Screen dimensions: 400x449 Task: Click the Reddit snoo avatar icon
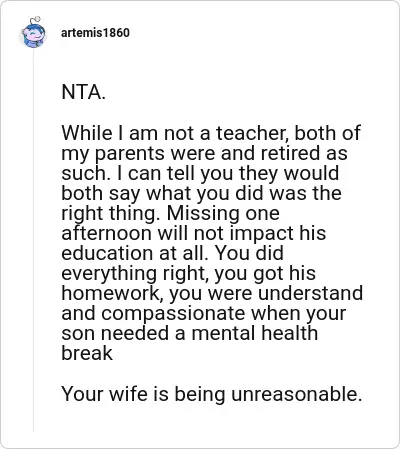pyautogui.click(x=33, y=33)
